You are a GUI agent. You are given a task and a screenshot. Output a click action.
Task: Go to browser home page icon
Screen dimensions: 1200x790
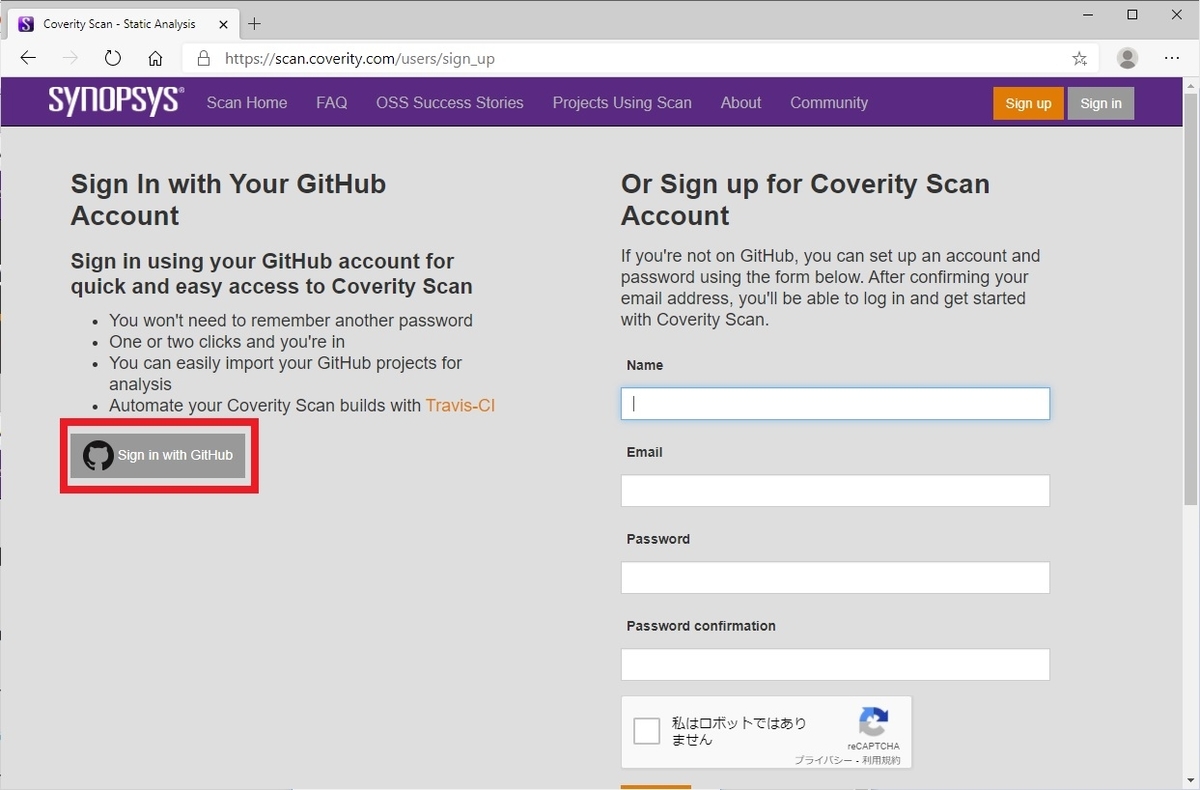click(155, 58)
